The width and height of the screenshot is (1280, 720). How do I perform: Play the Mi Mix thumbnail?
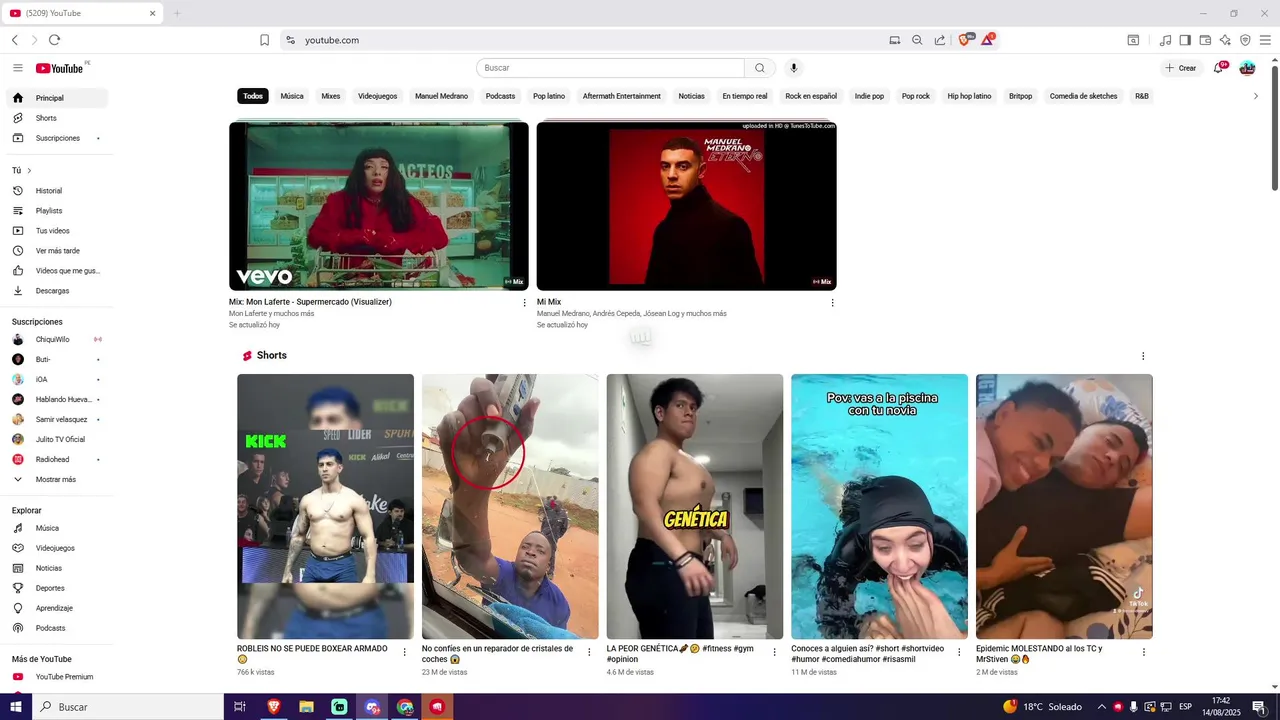(x=687, y=206)
